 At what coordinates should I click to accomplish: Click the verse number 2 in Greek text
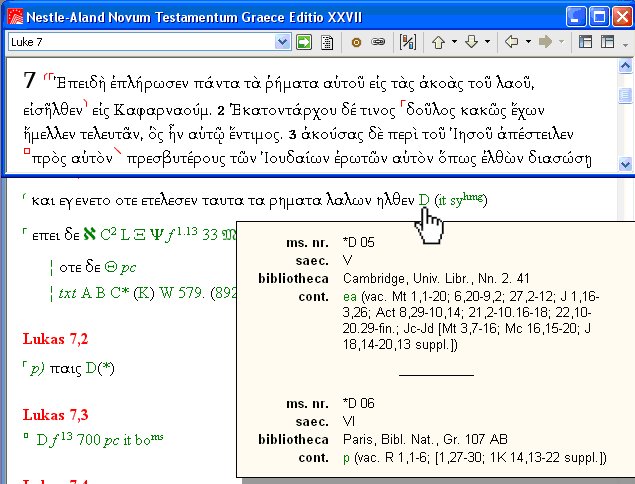221,111
